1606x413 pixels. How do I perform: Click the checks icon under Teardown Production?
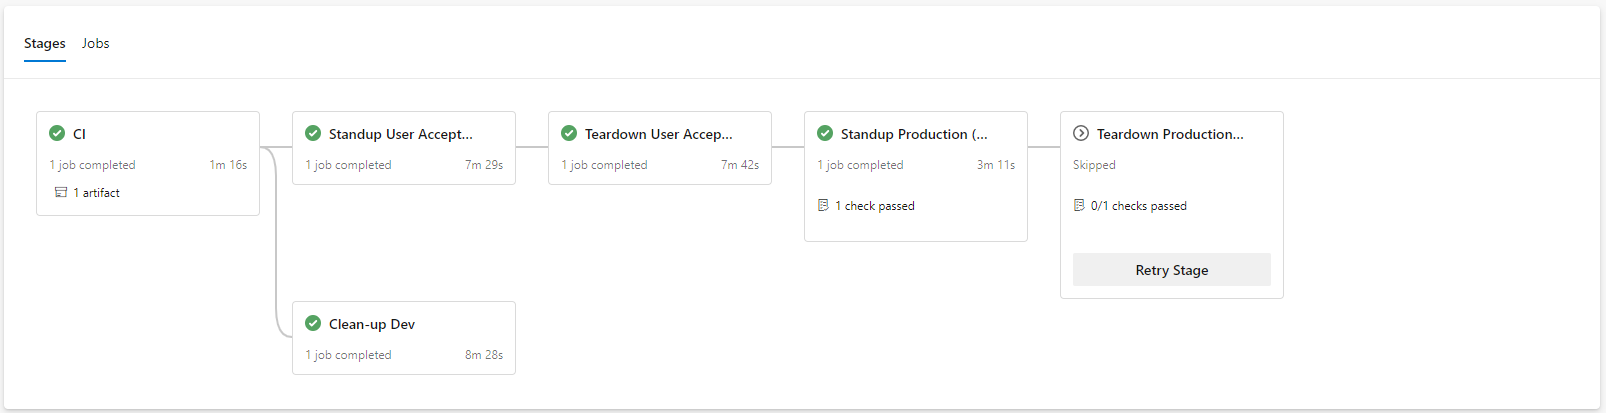[x=1079, y=205]
